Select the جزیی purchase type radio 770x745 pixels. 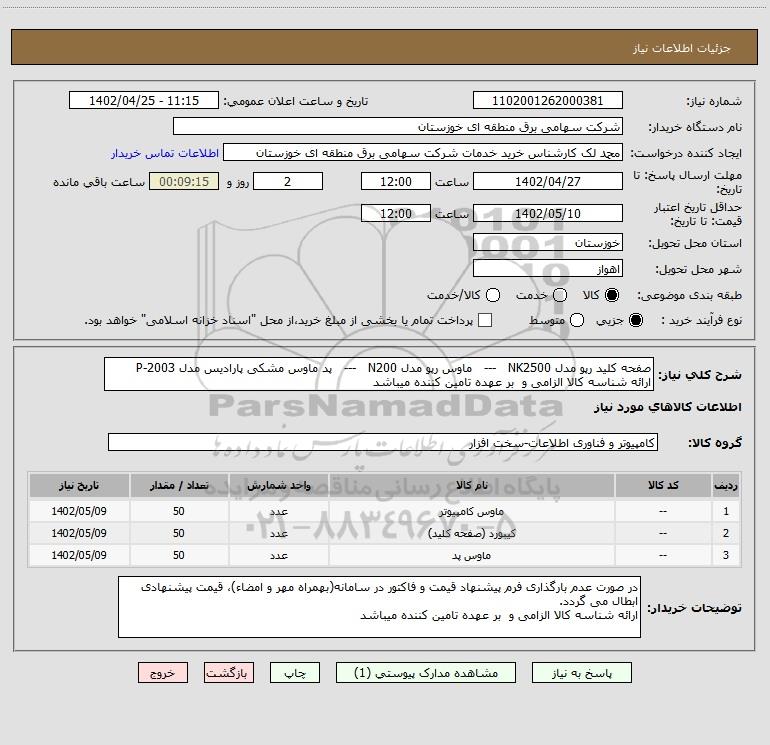click(x=635, y=320)
